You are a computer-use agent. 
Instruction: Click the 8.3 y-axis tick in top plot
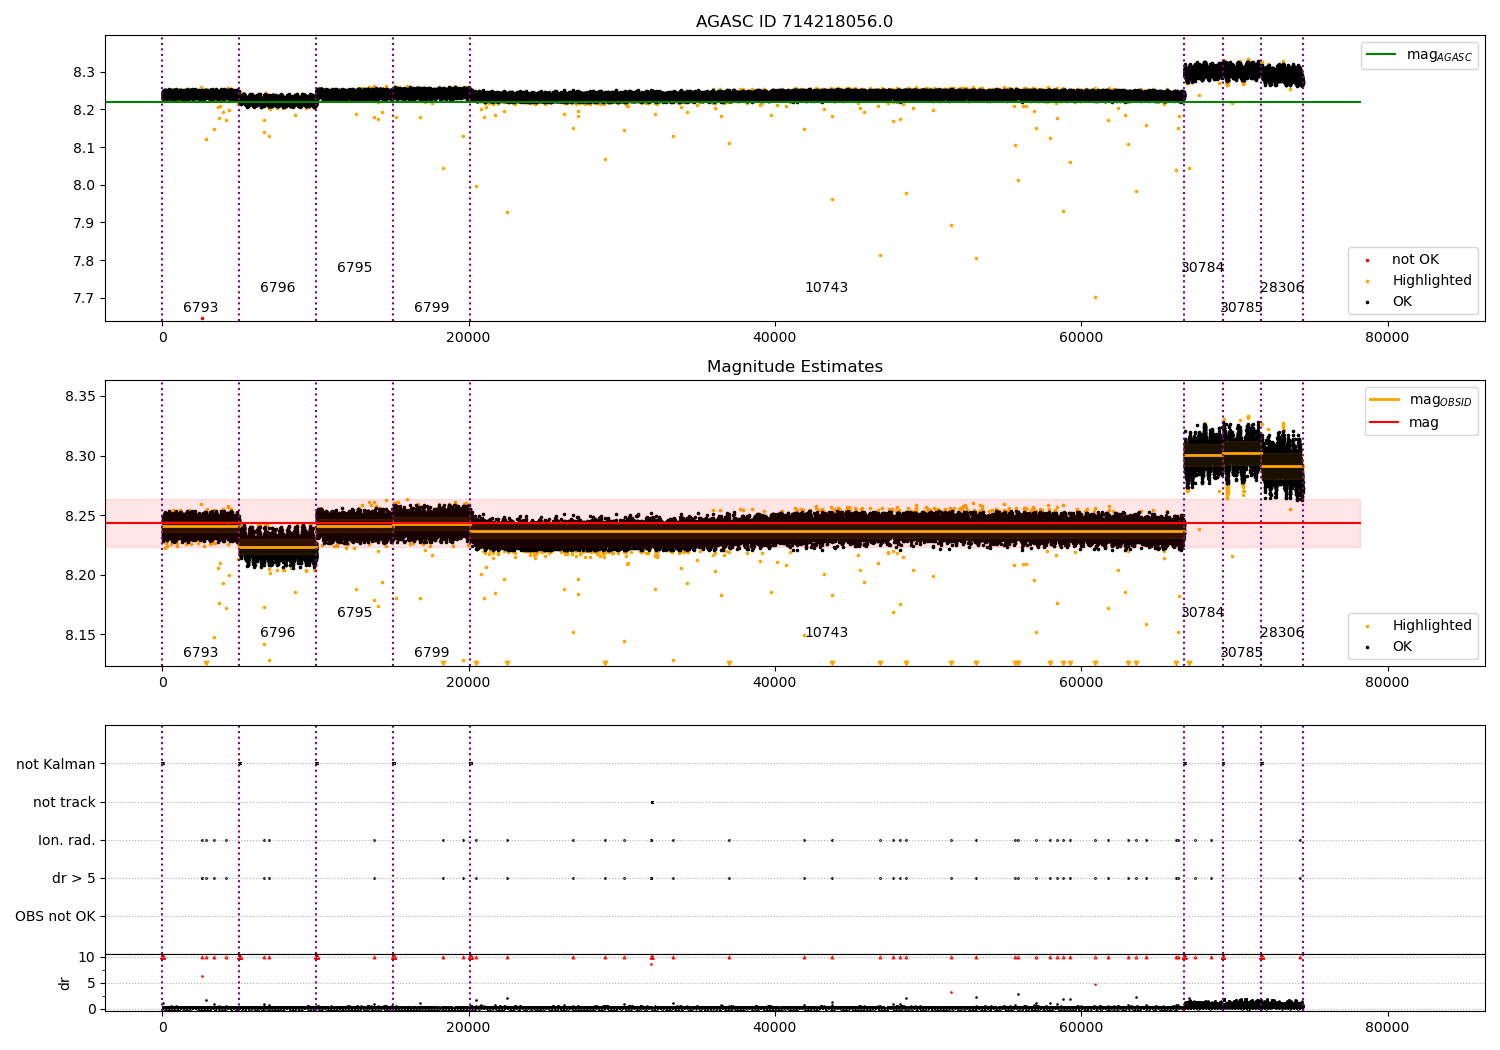84,73
